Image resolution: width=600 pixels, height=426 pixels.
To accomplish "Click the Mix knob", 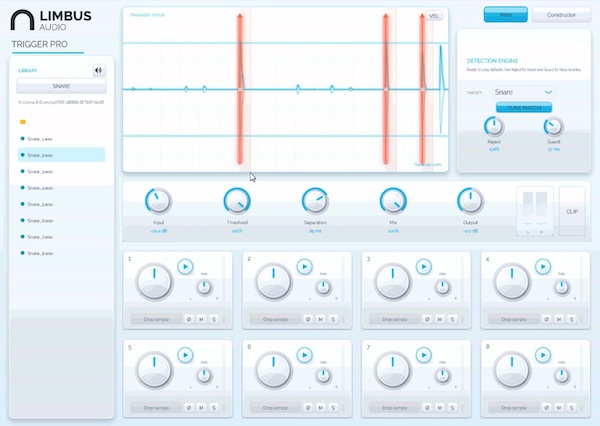I will 393,201.
